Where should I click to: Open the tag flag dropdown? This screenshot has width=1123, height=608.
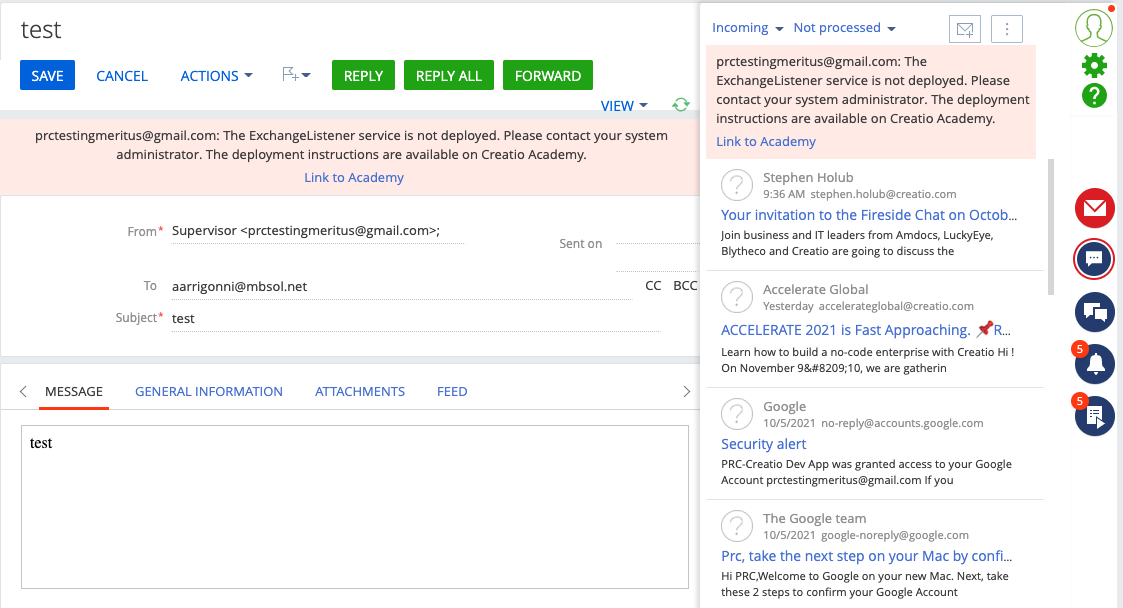[x=296, y=74]
